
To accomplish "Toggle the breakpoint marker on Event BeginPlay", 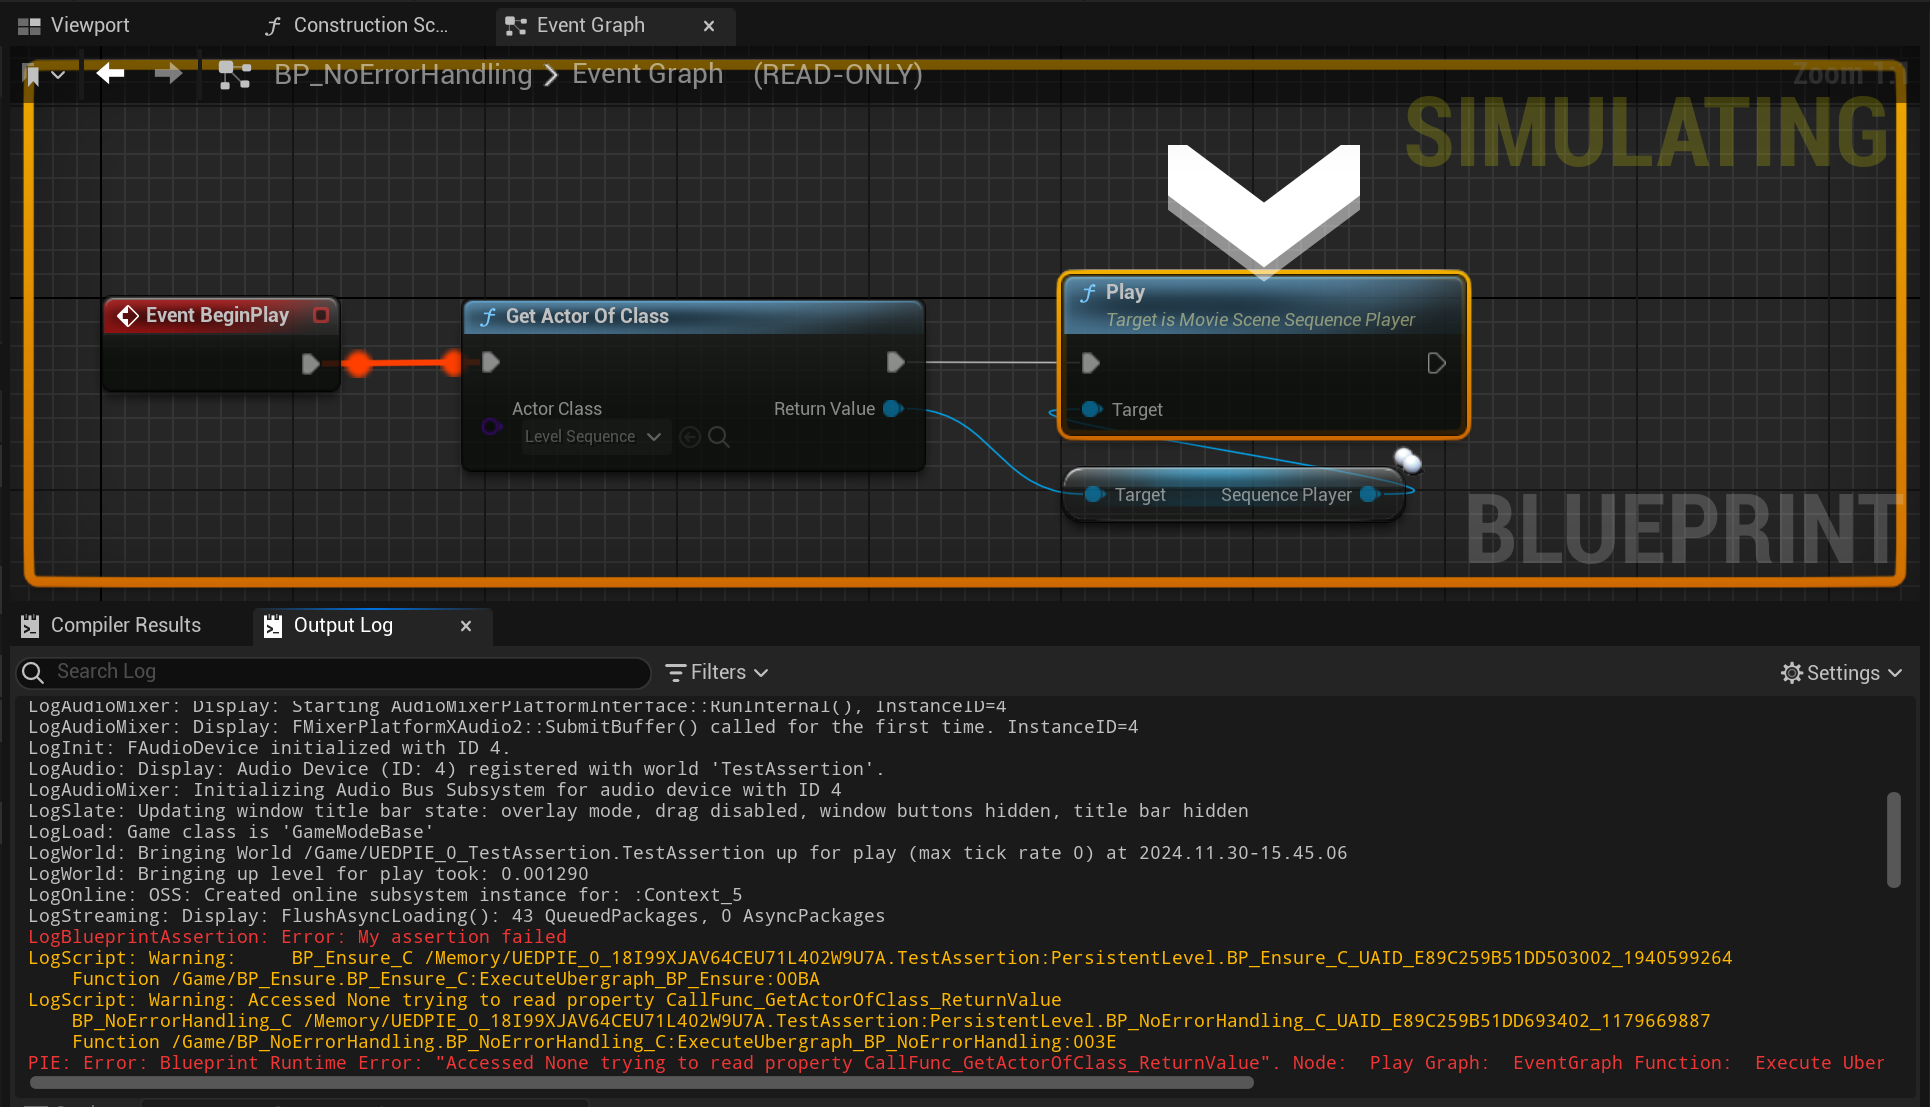I will click(321, 315).
